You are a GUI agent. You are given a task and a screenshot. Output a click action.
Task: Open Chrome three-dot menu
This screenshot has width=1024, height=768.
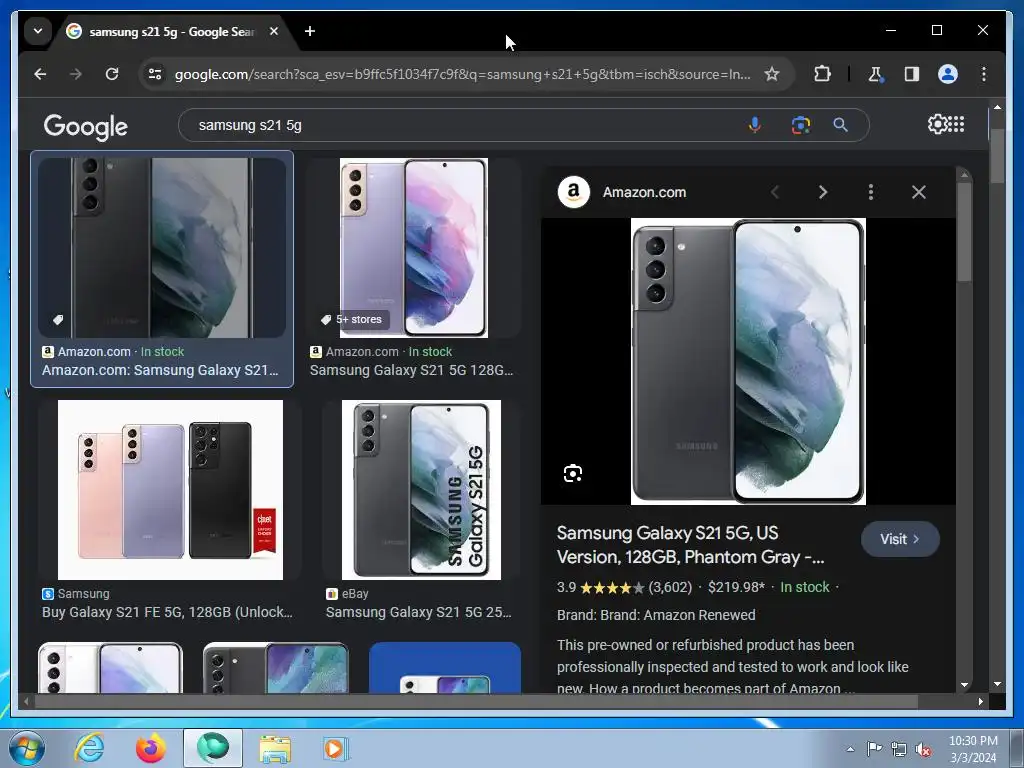[x=984, y=74]
